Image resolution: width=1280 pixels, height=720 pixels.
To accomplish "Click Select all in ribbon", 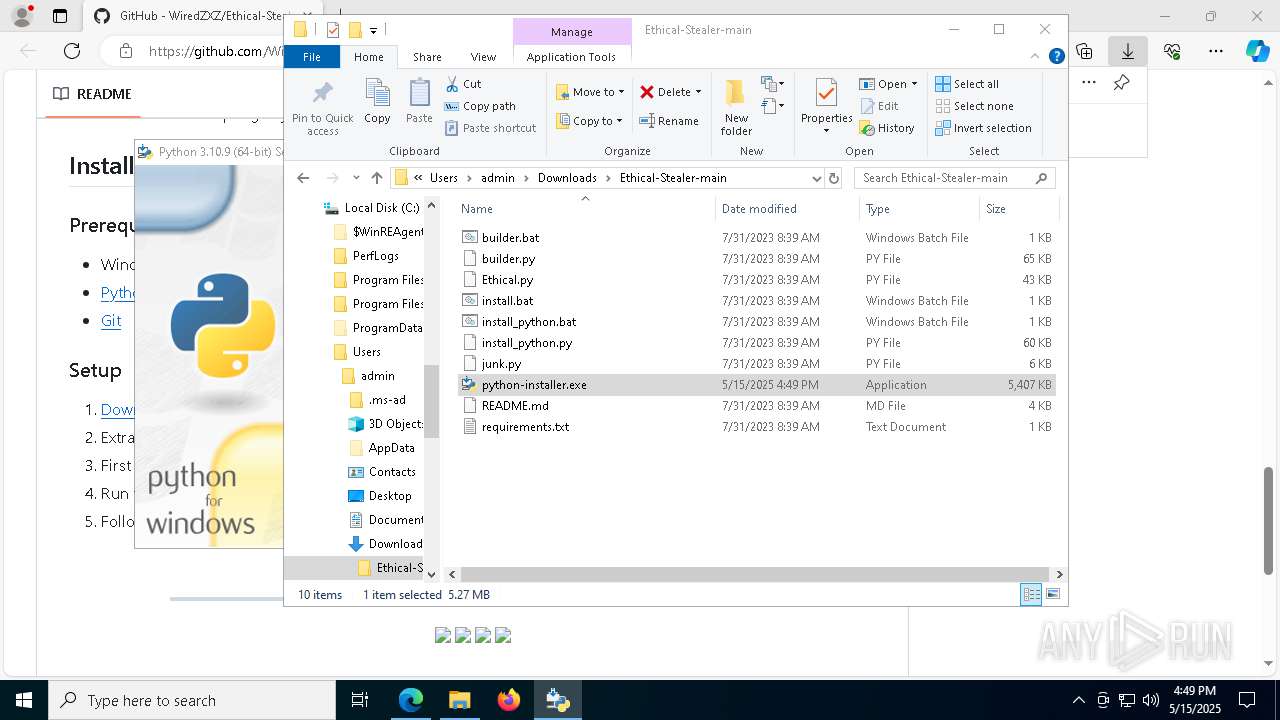I will (x=967, y=84).
